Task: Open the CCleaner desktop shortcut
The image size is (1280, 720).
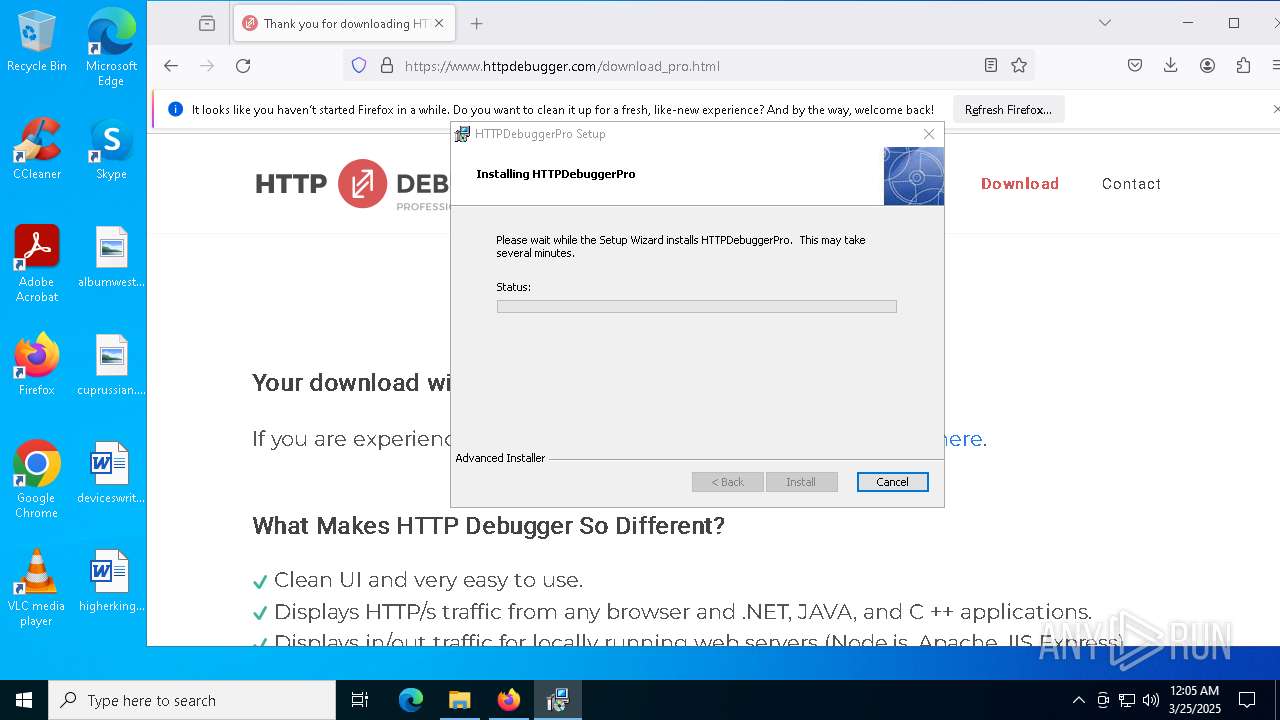Action: [x=37, y=149]
